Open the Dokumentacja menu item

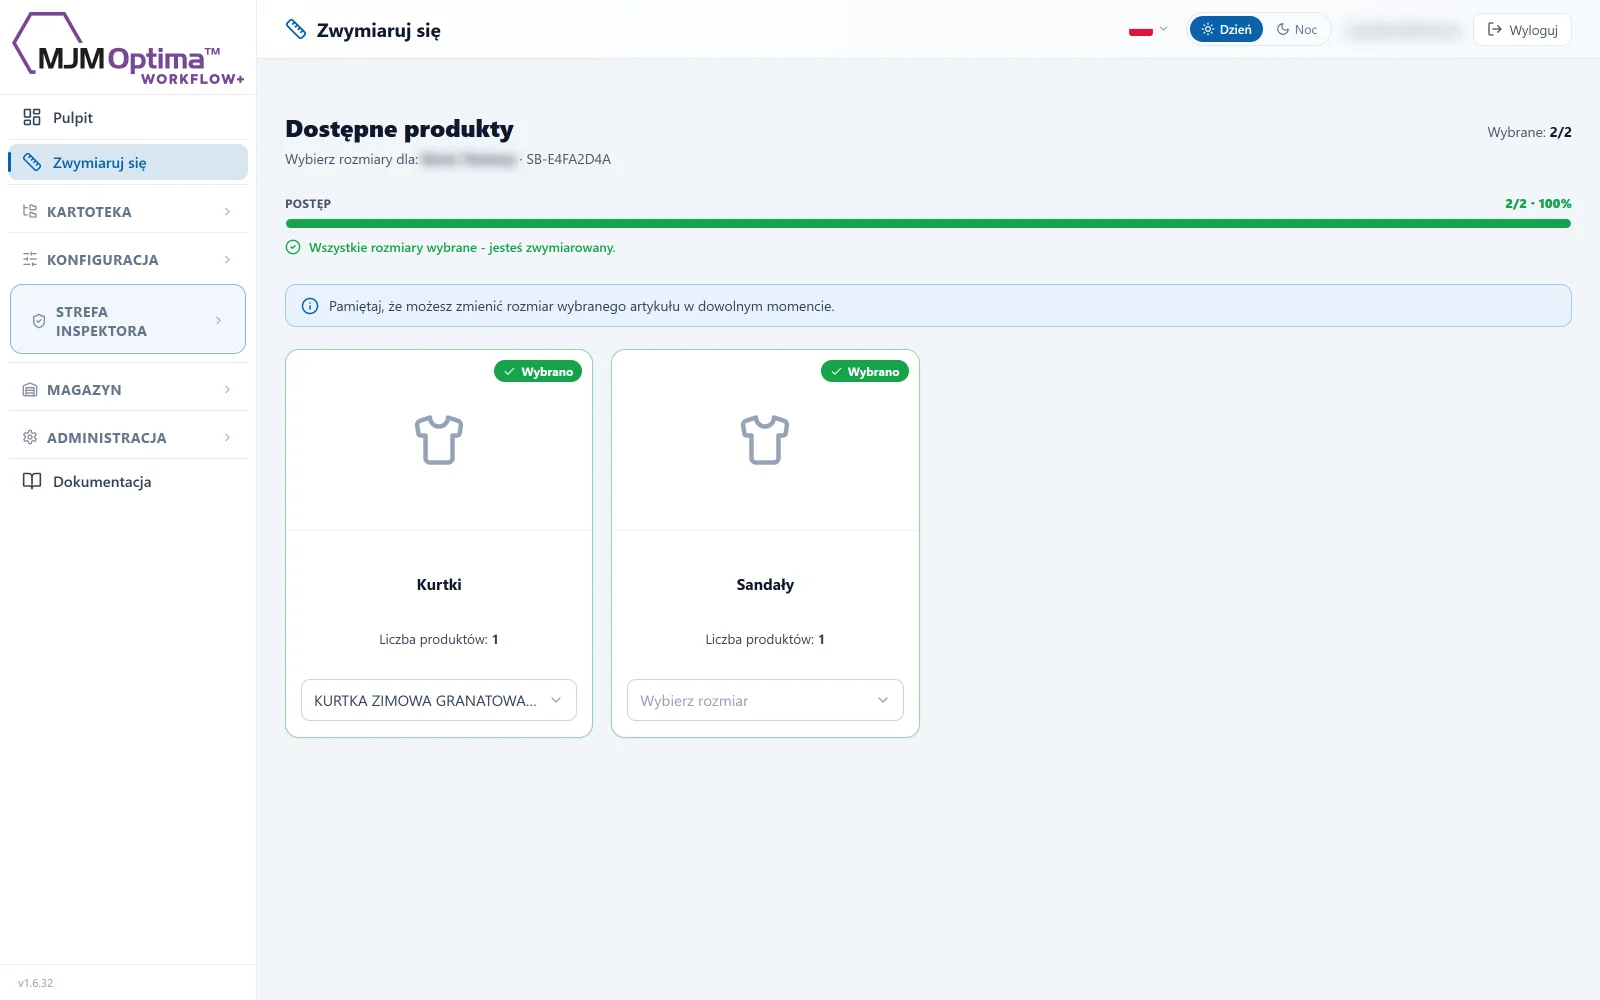(128, 481)
